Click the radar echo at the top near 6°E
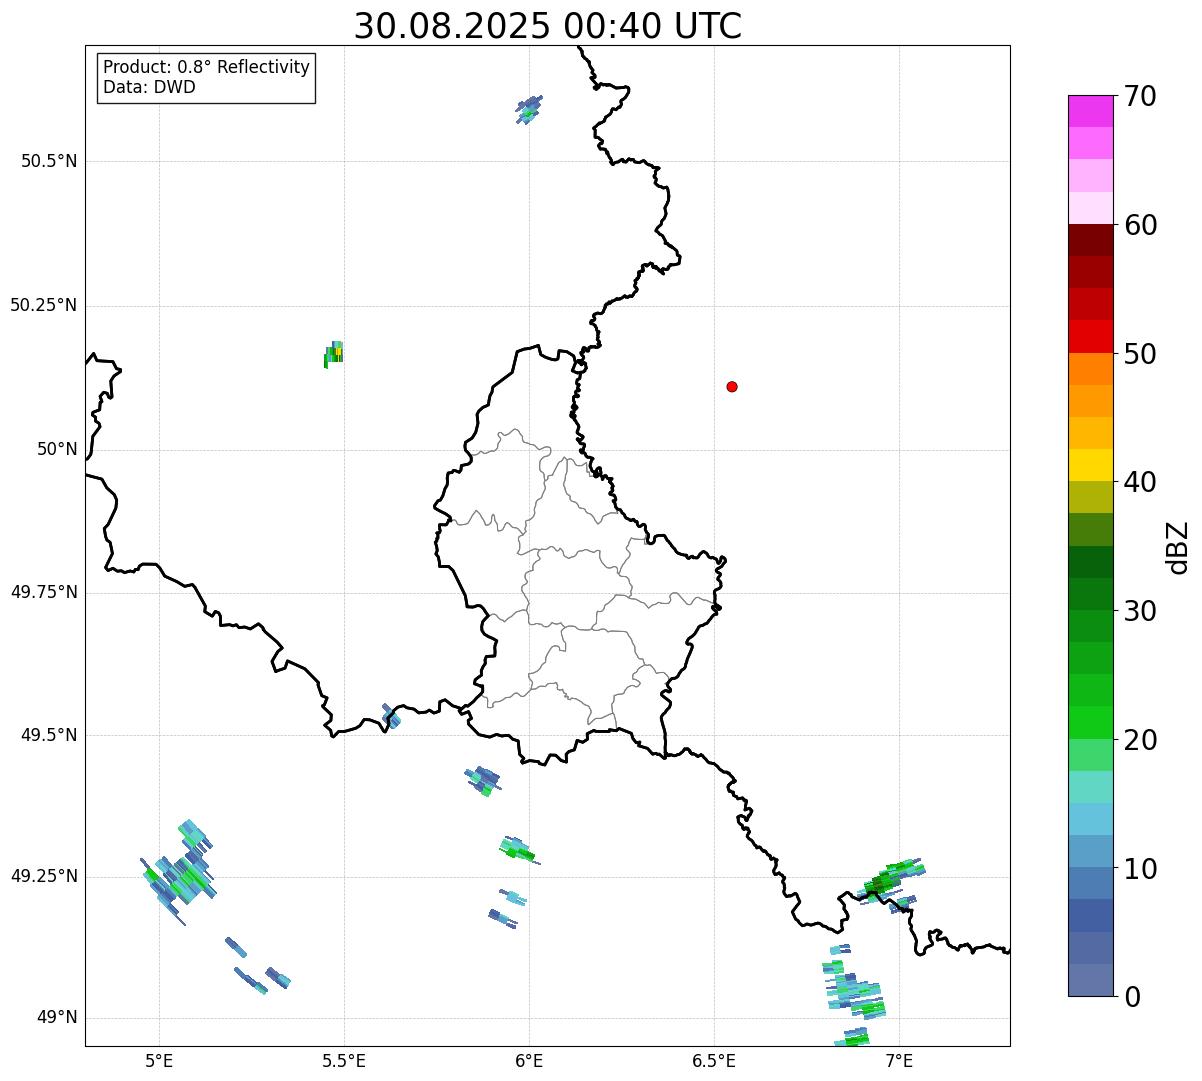This screenshot has height=1081, width=1202. click(x=529, y=107)
